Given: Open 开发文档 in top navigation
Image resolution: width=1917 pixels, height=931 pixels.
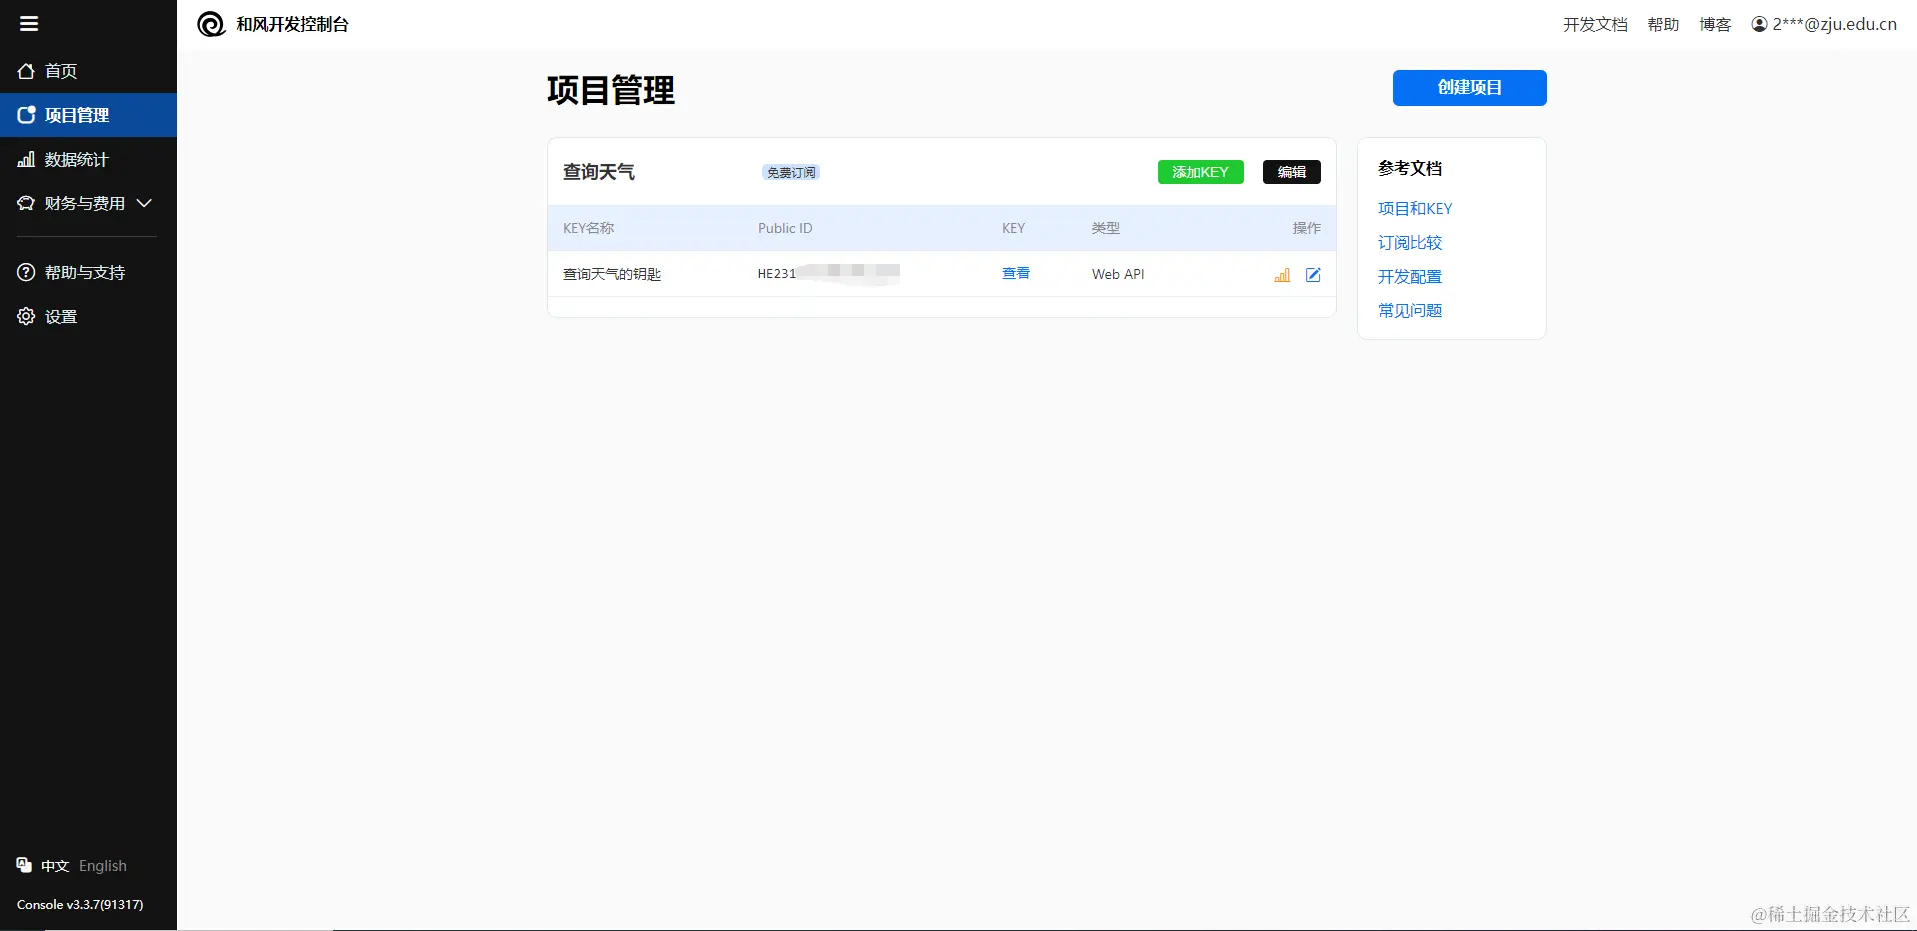Looking at the screenshot, I should click(1595, 24).
